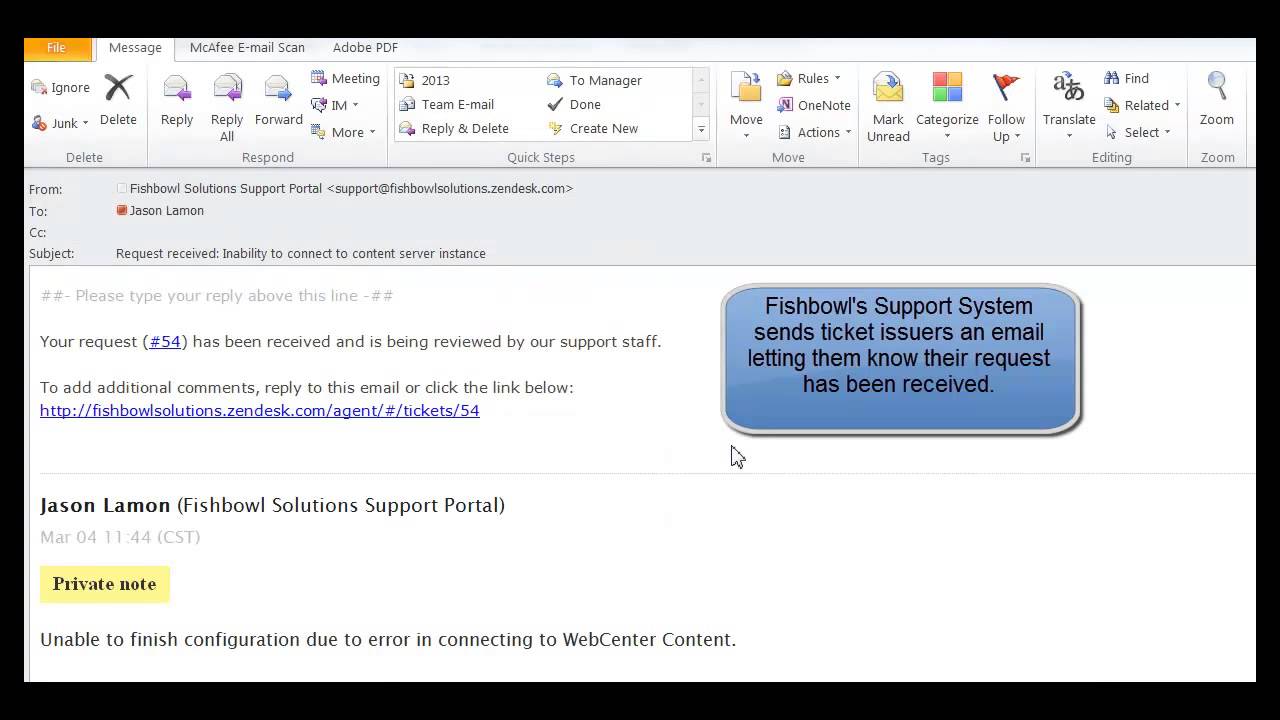Open the Tags dialog launcher
This screenshot has height=720, width=1280.
[x=1025, y=158]
